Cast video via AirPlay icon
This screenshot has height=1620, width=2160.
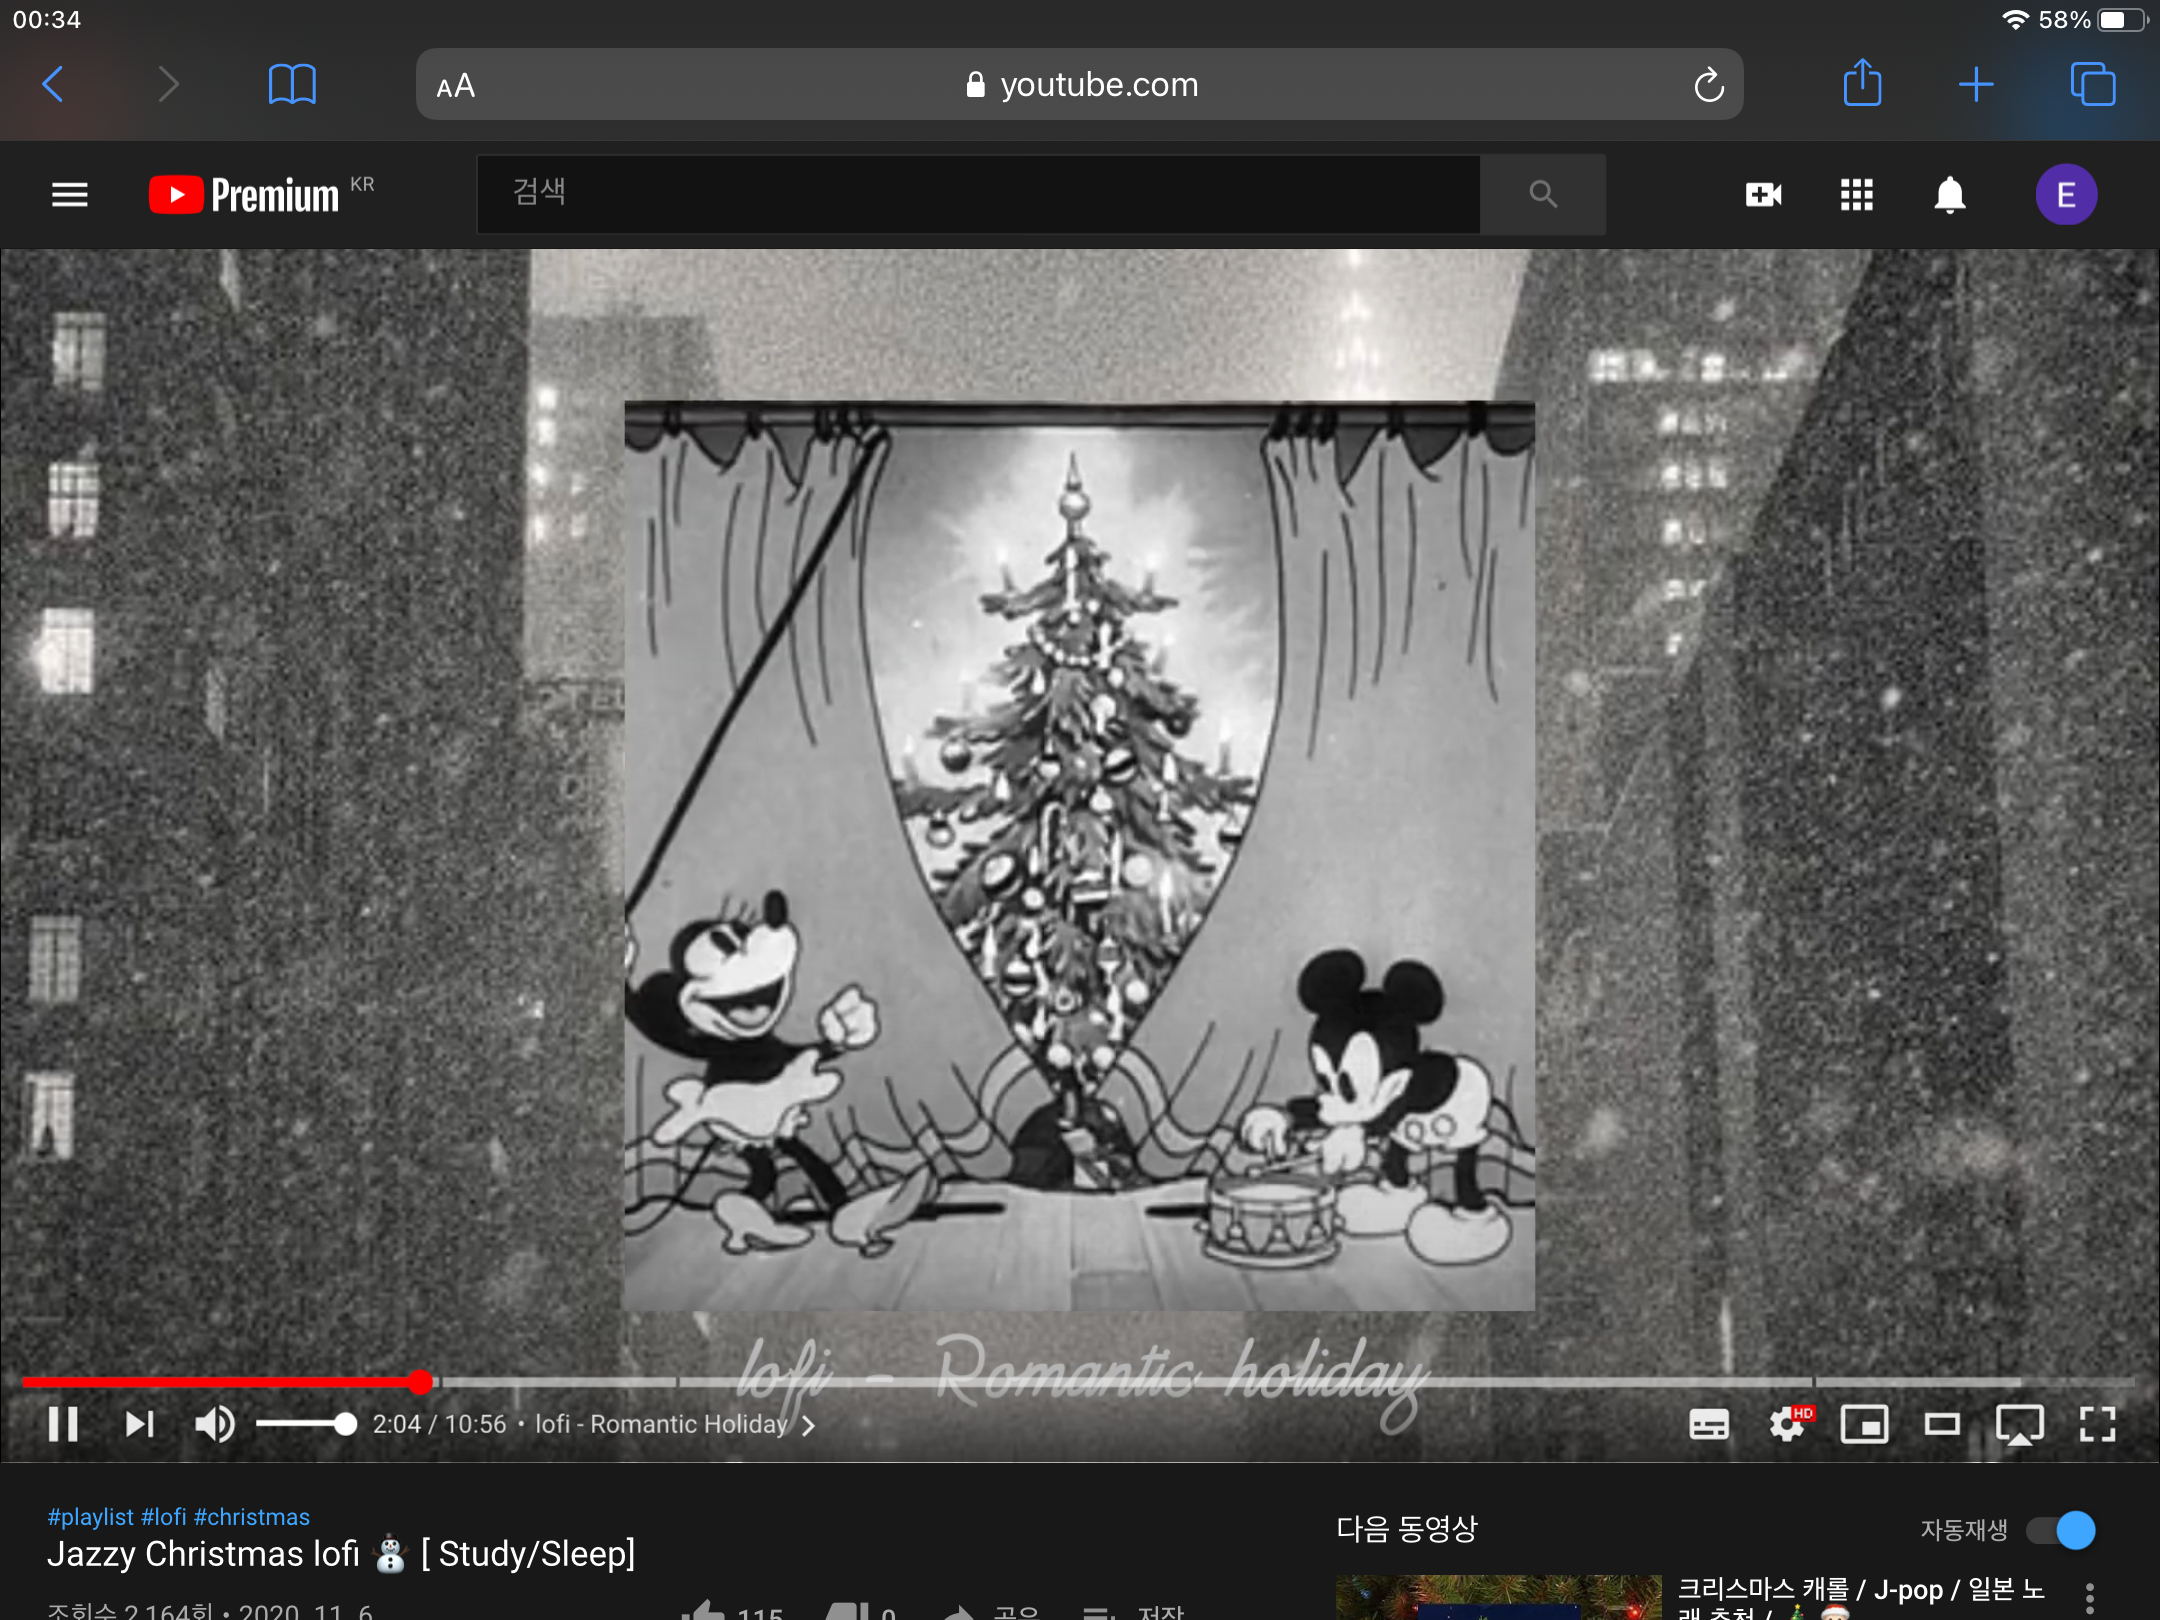coord(2019,1424)
